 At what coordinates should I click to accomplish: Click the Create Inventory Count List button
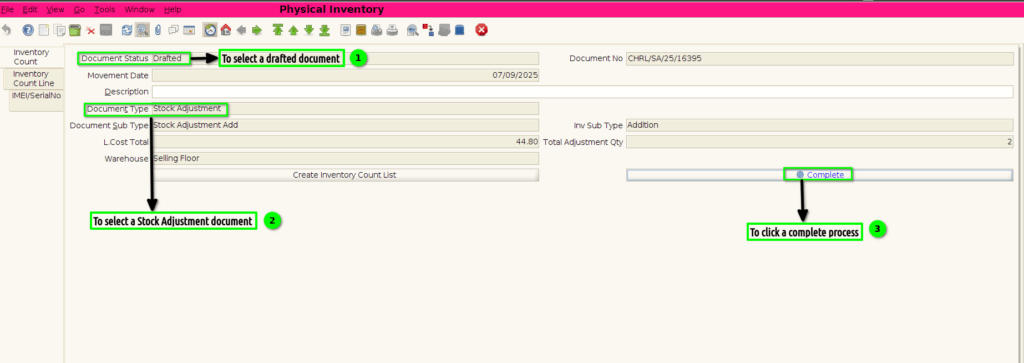point(345,175)
